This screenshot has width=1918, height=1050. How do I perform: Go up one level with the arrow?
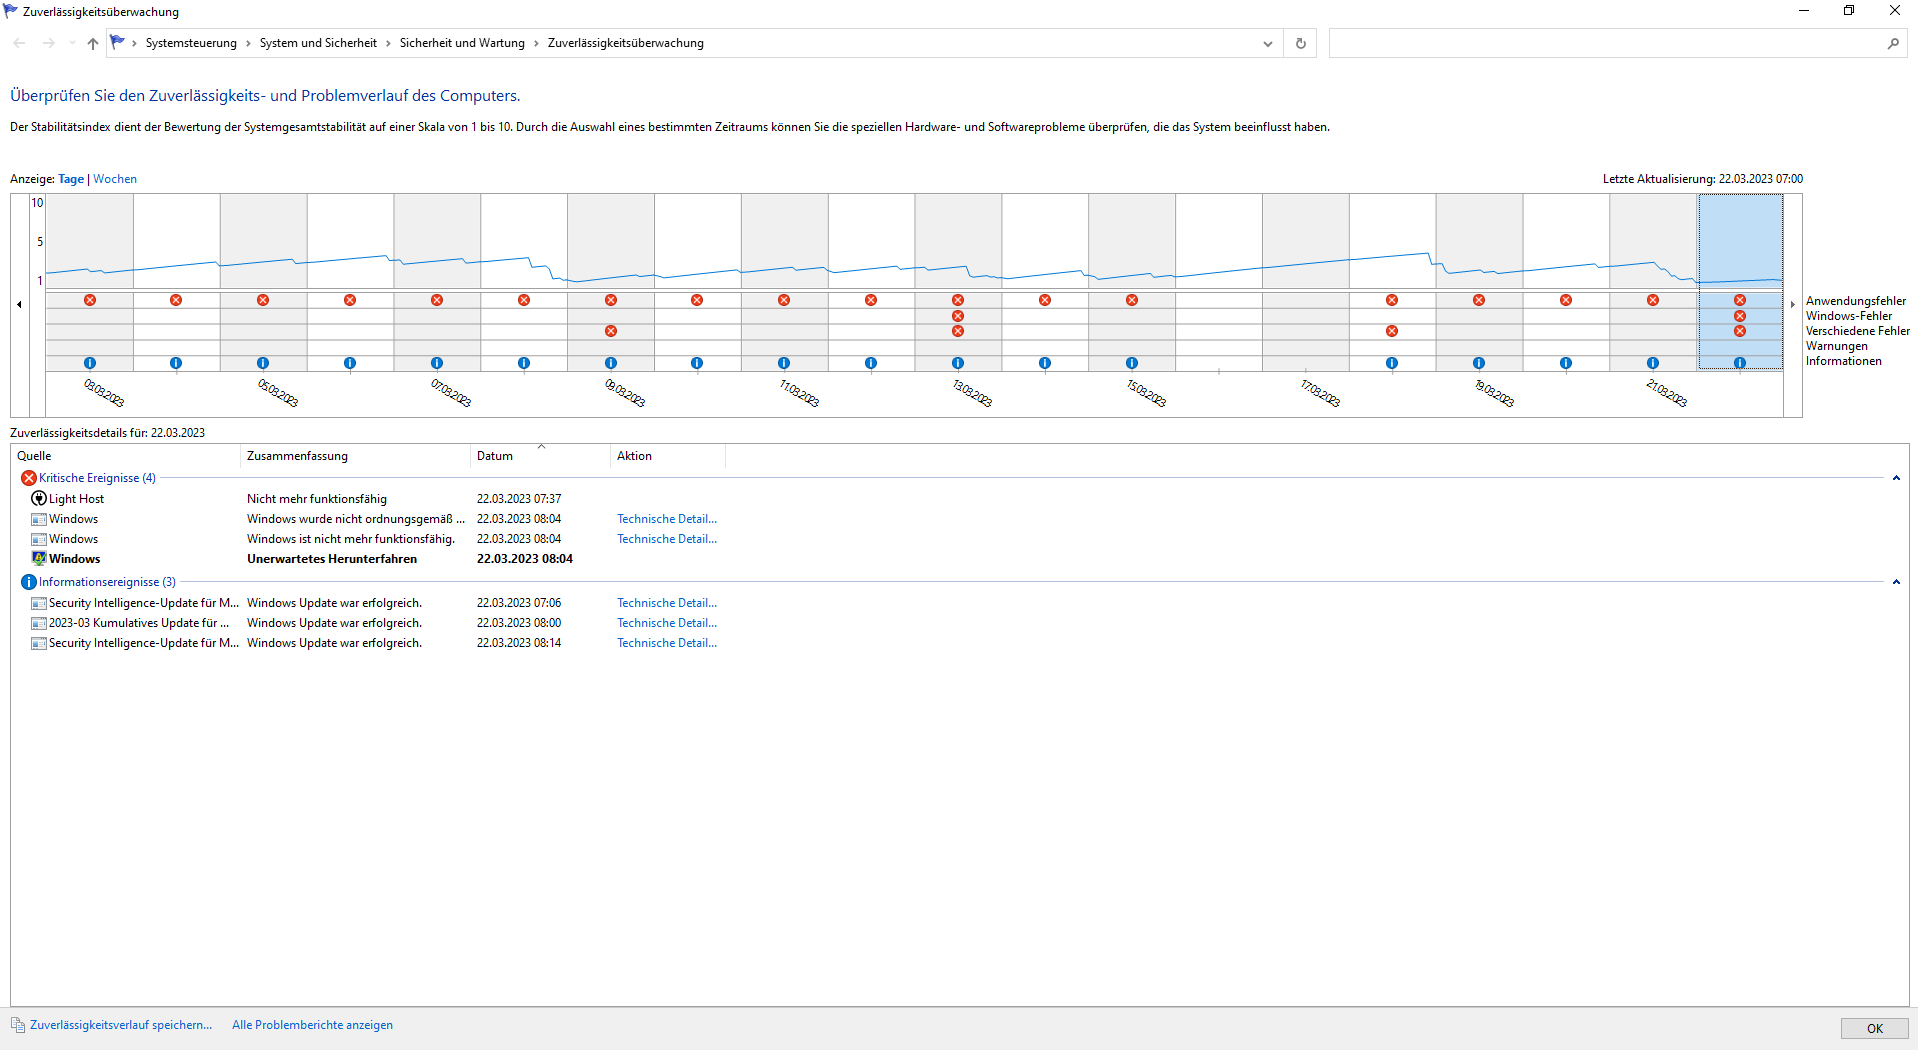click(93, 43)
